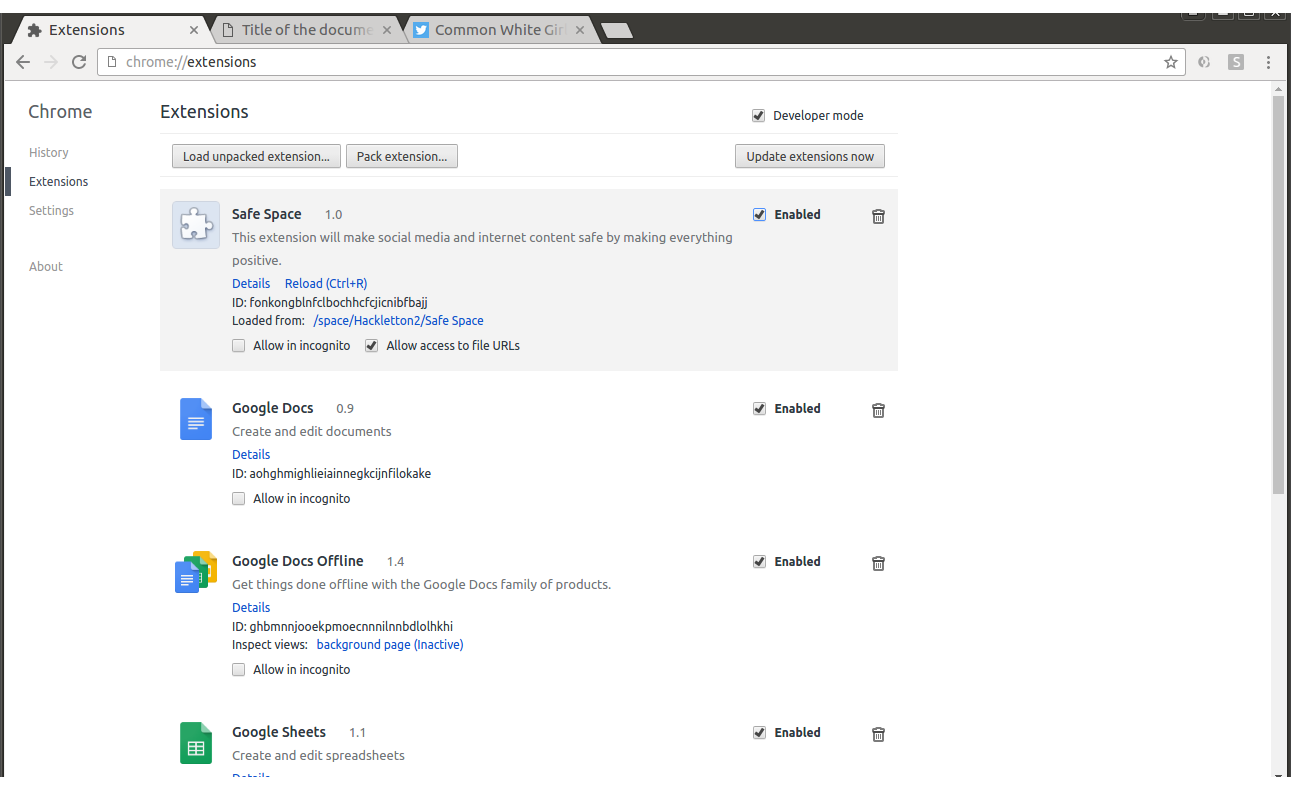
Task: Close the Title of the document tab
Action: tap(387, 30)
